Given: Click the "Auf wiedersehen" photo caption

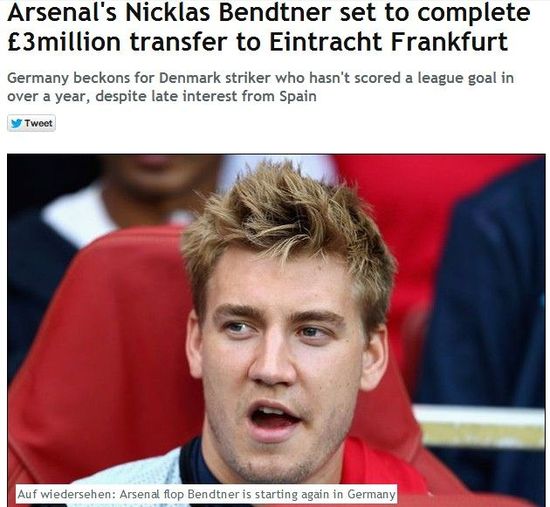Looking at the screenshot, I should 206,494.
